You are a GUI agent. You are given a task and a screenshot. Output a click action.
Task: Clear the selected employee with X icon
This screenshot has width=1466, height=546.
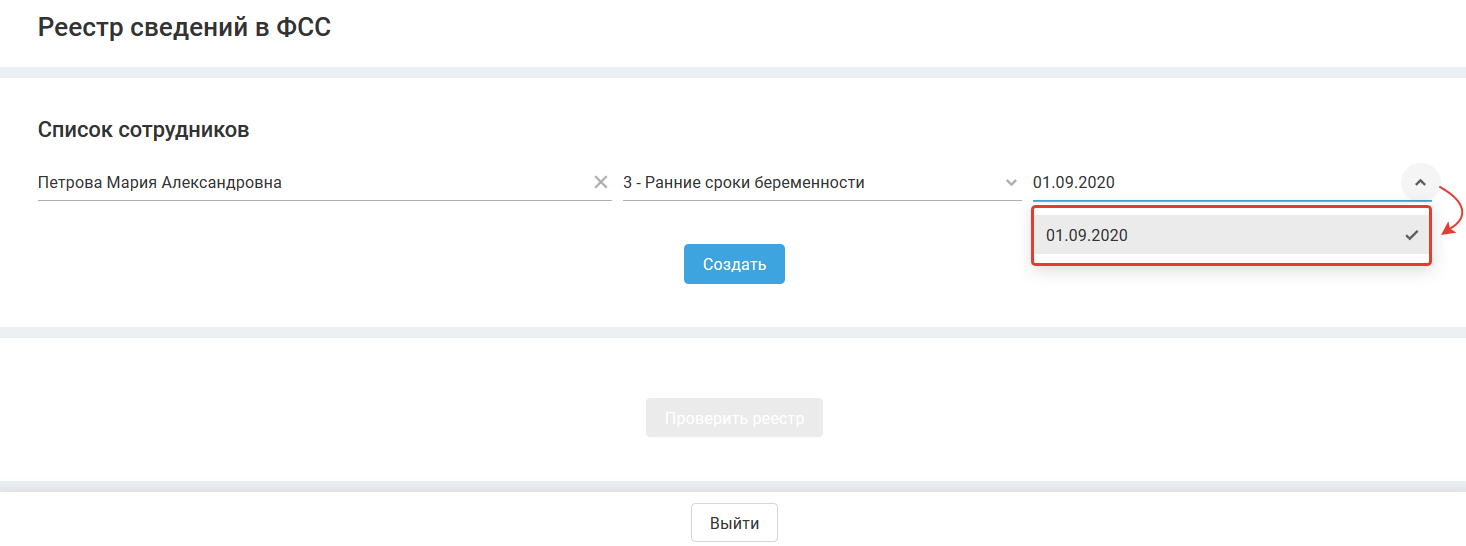click(x=601, y=182)
